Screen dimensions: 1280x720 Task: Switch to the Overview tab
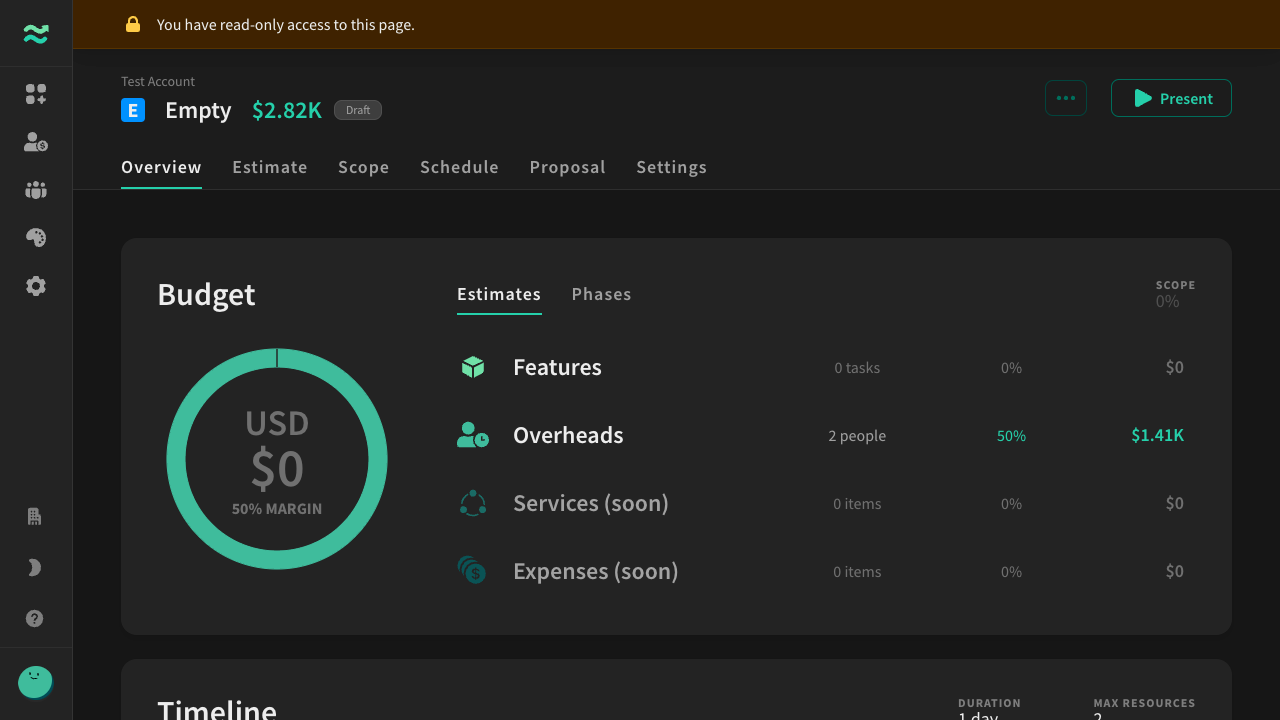(161, 167)
